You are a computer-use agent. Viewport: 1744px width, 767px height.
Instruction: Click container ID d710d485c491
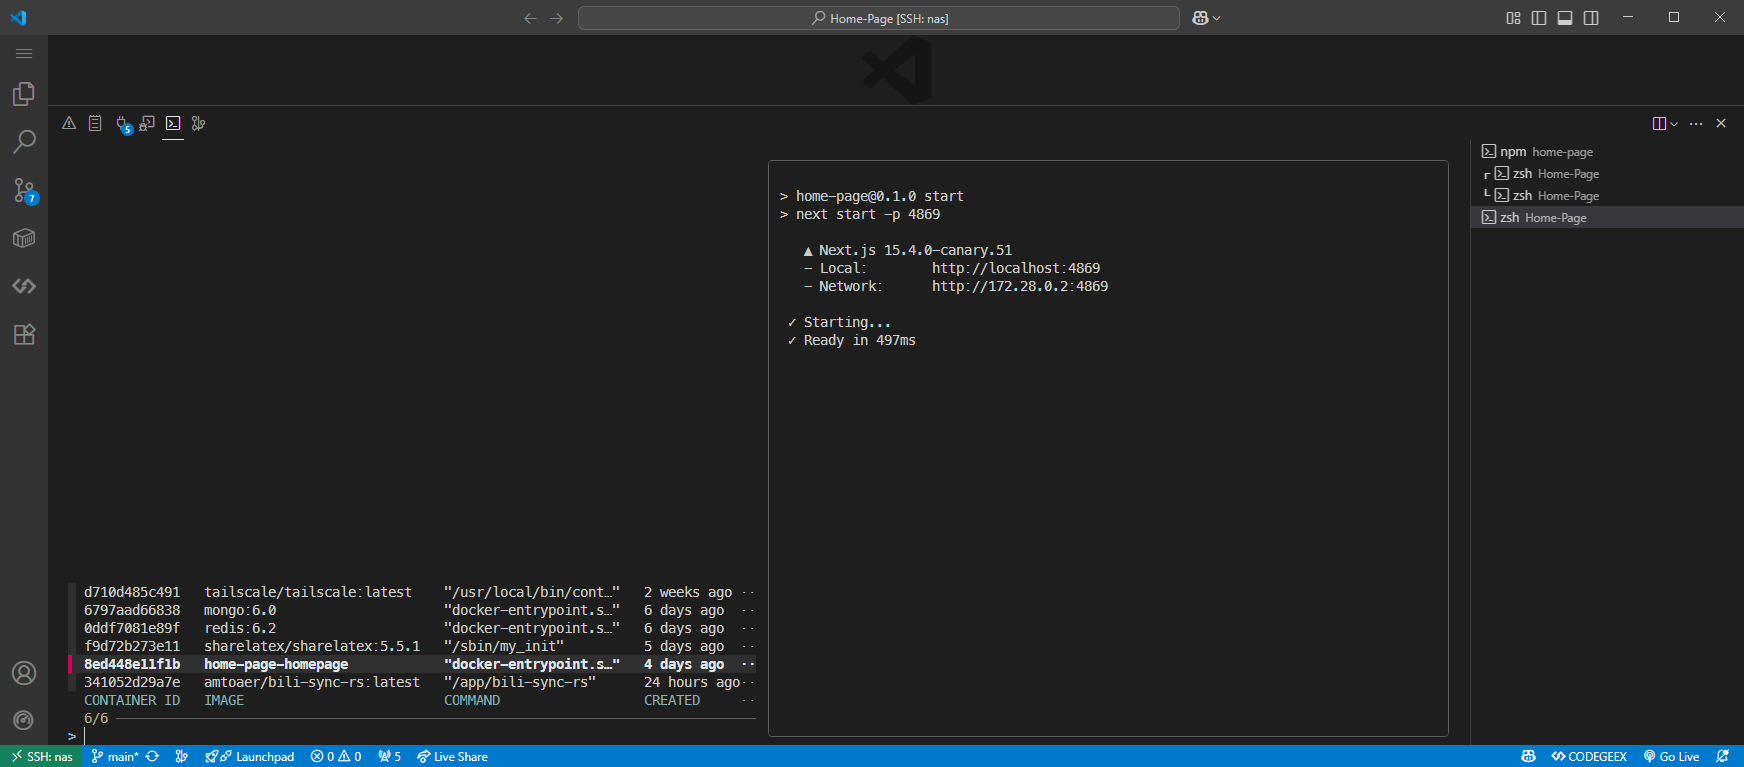(132, 592)
